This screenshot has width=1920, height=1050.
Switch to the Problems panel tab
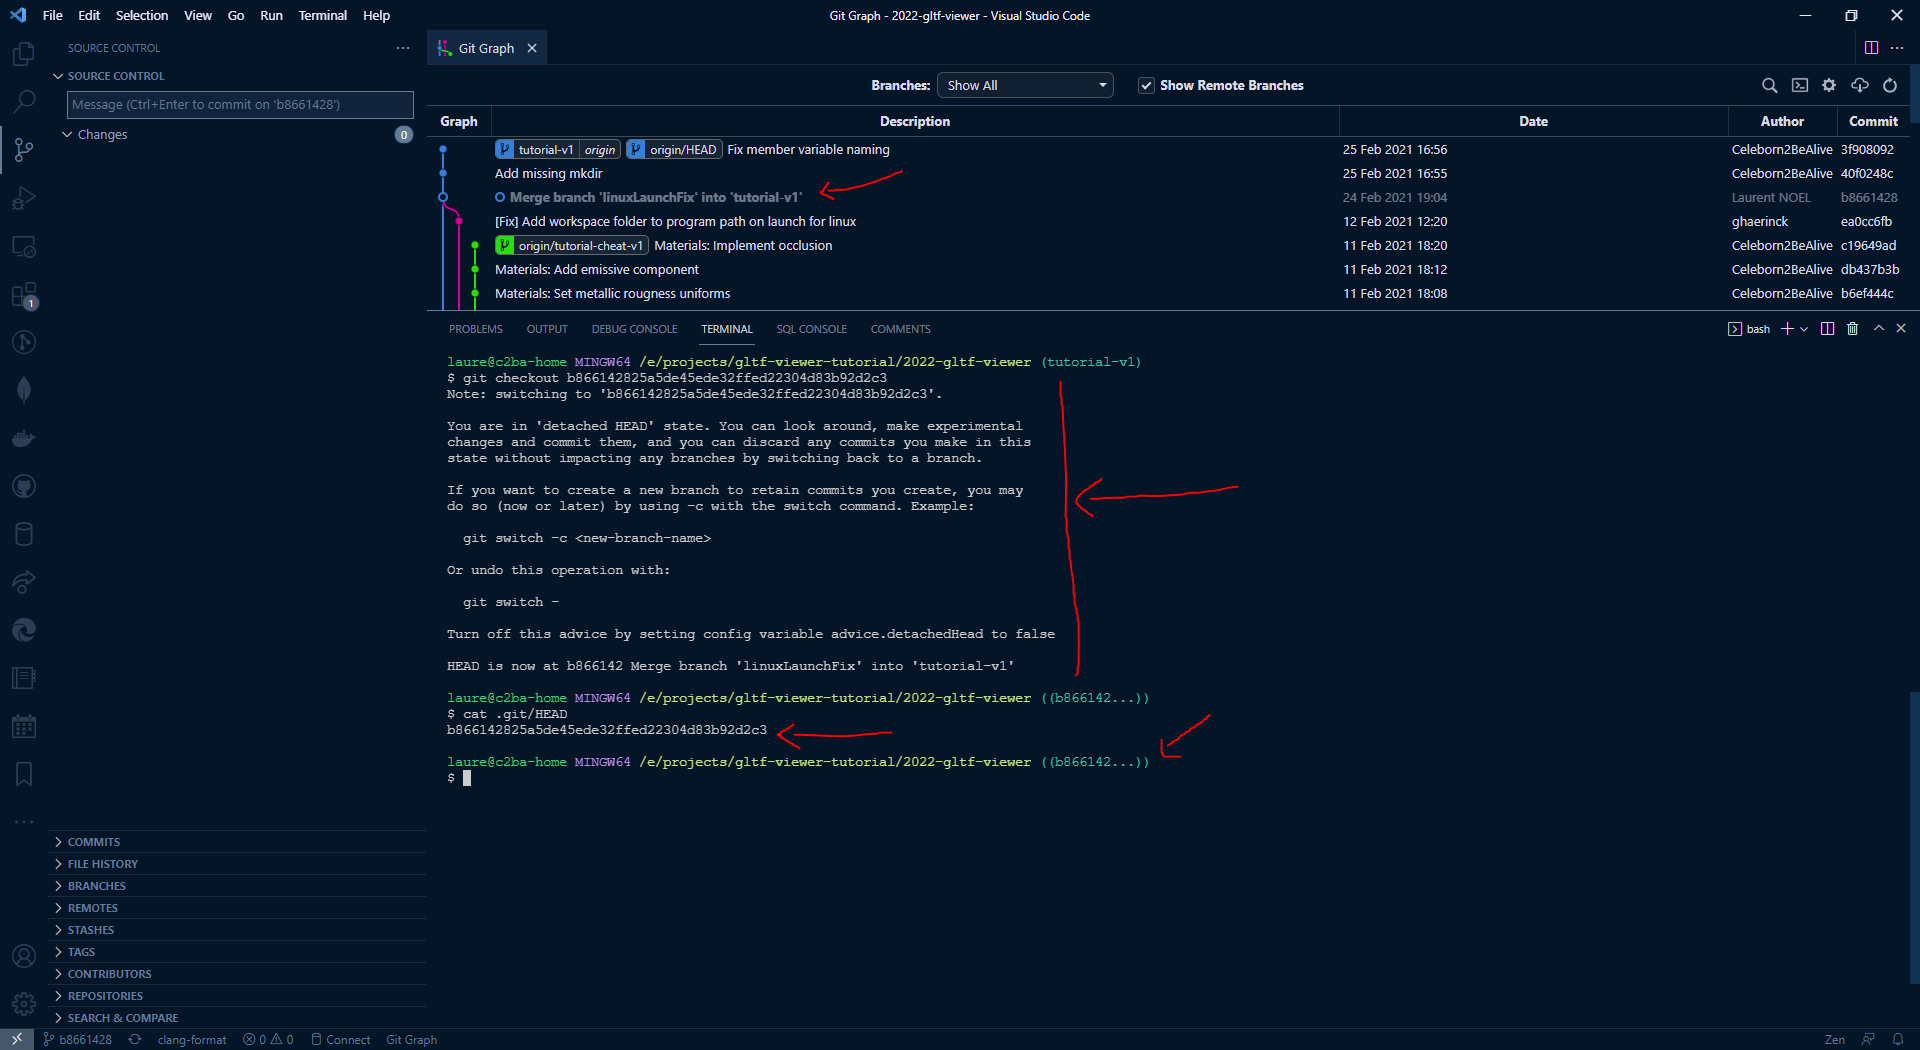pos(475,329)
